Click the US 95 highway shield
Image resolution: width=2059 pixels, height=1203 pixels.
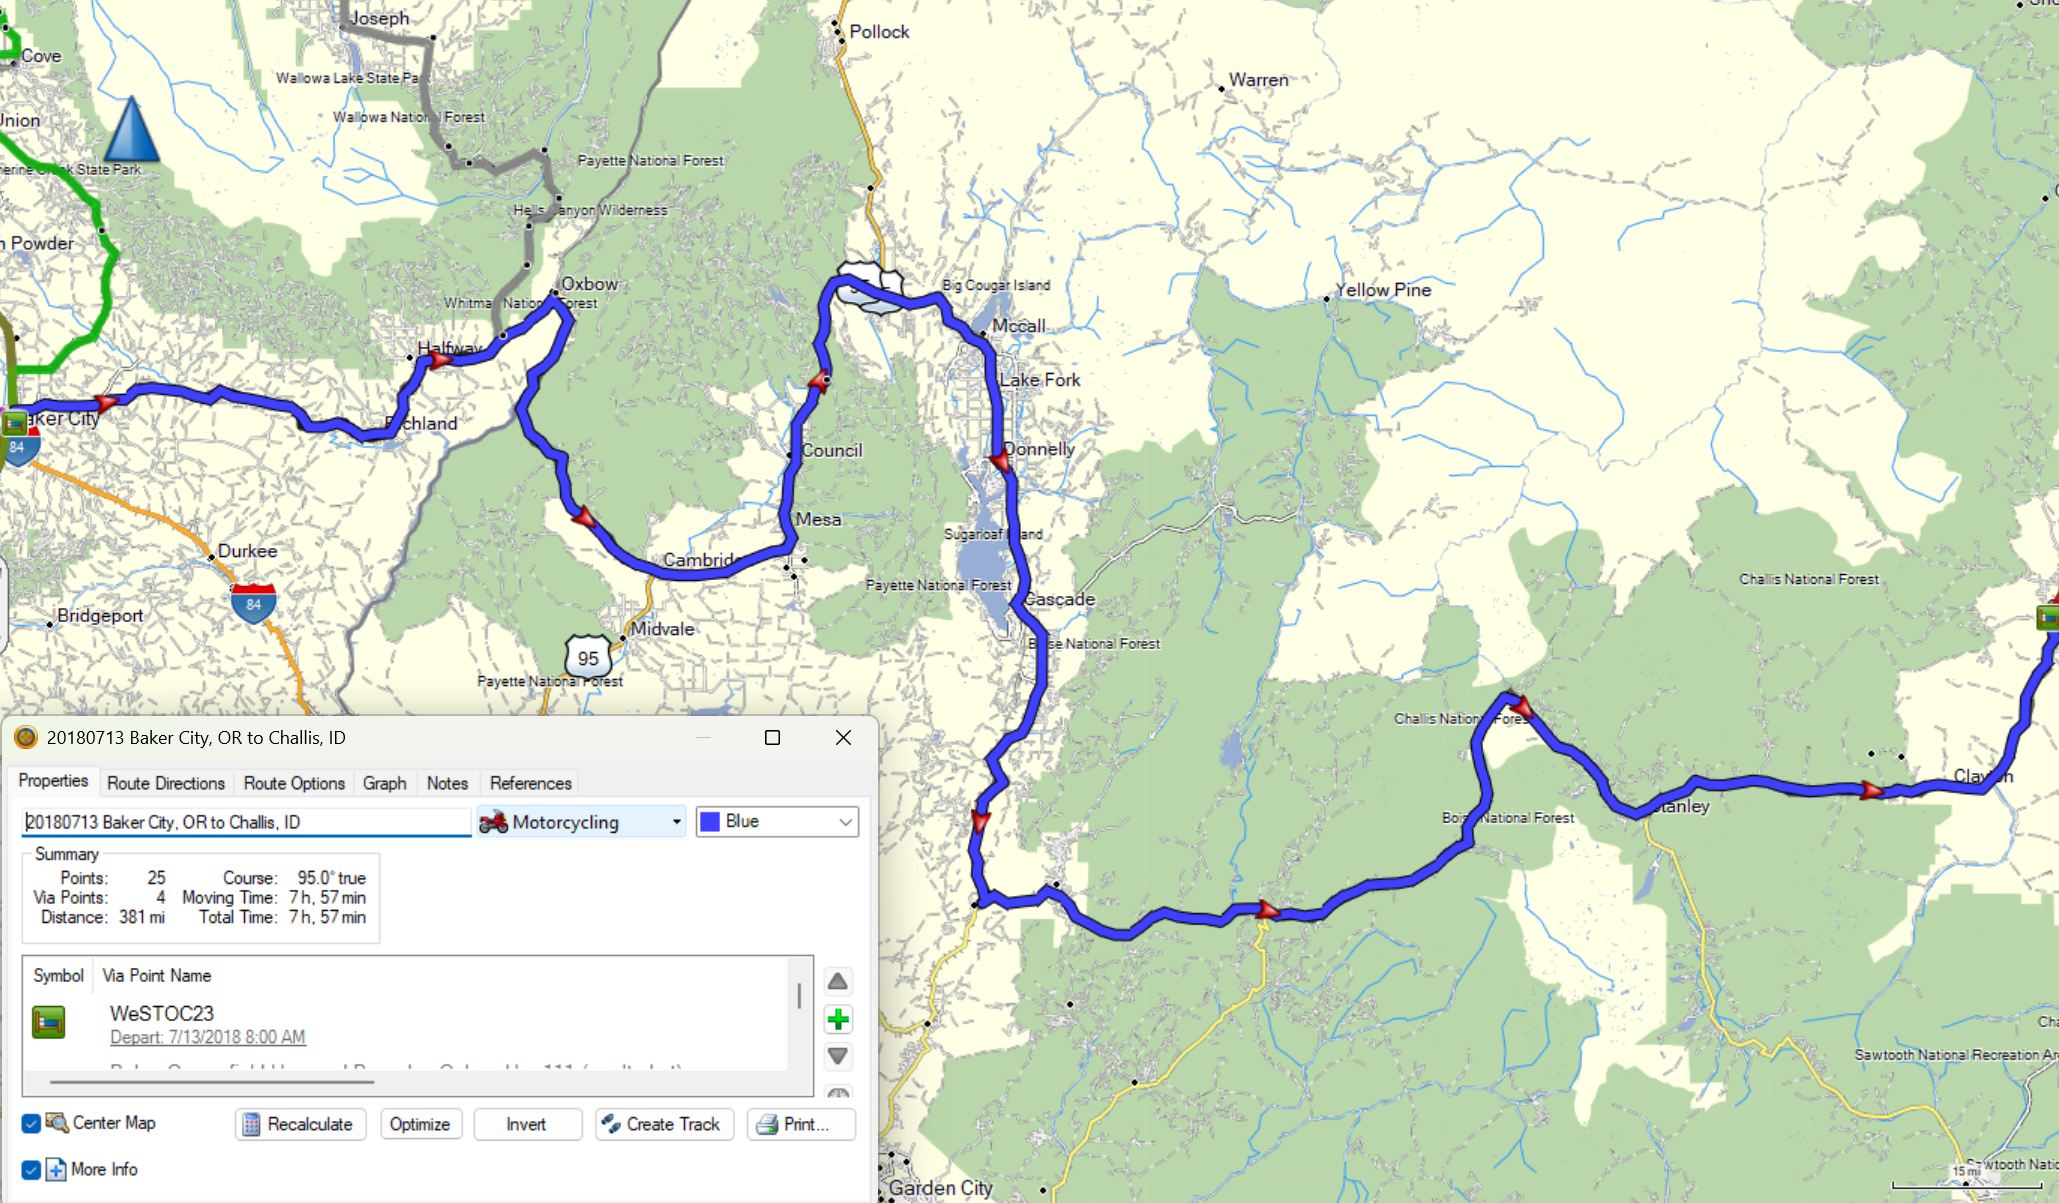pyautogui.click(x=587, y=657)
